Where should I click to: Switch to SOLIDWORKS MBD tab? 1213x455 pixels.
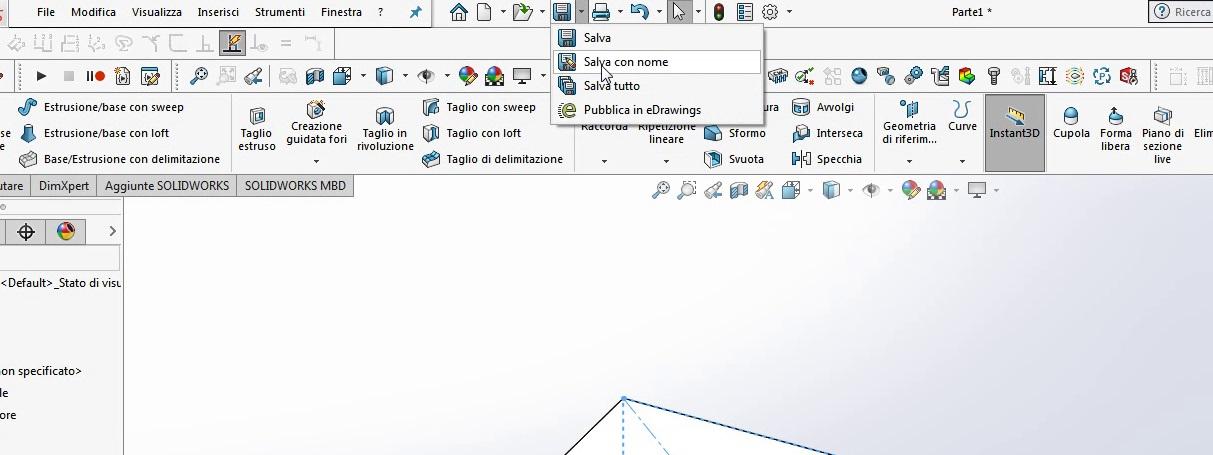[x=295, y=186]
